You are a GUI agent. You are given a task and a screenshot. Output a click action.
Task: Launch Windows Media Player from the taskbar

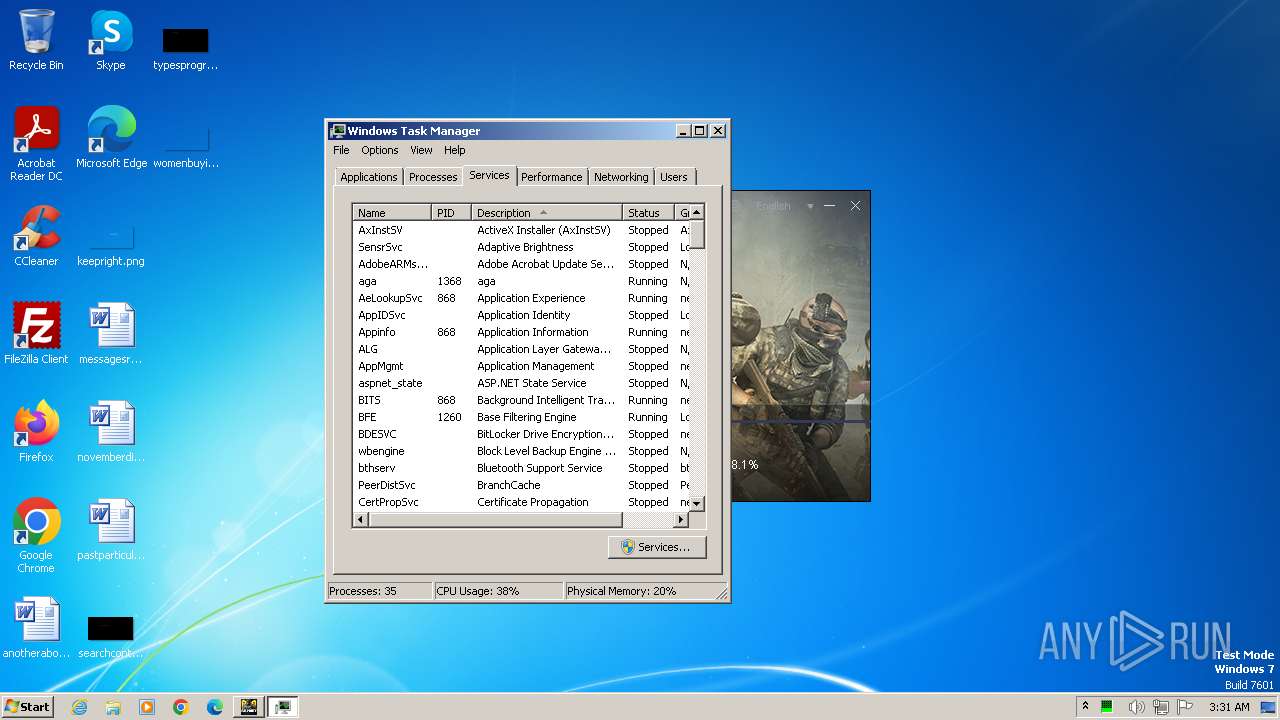[x=147, y=707]
